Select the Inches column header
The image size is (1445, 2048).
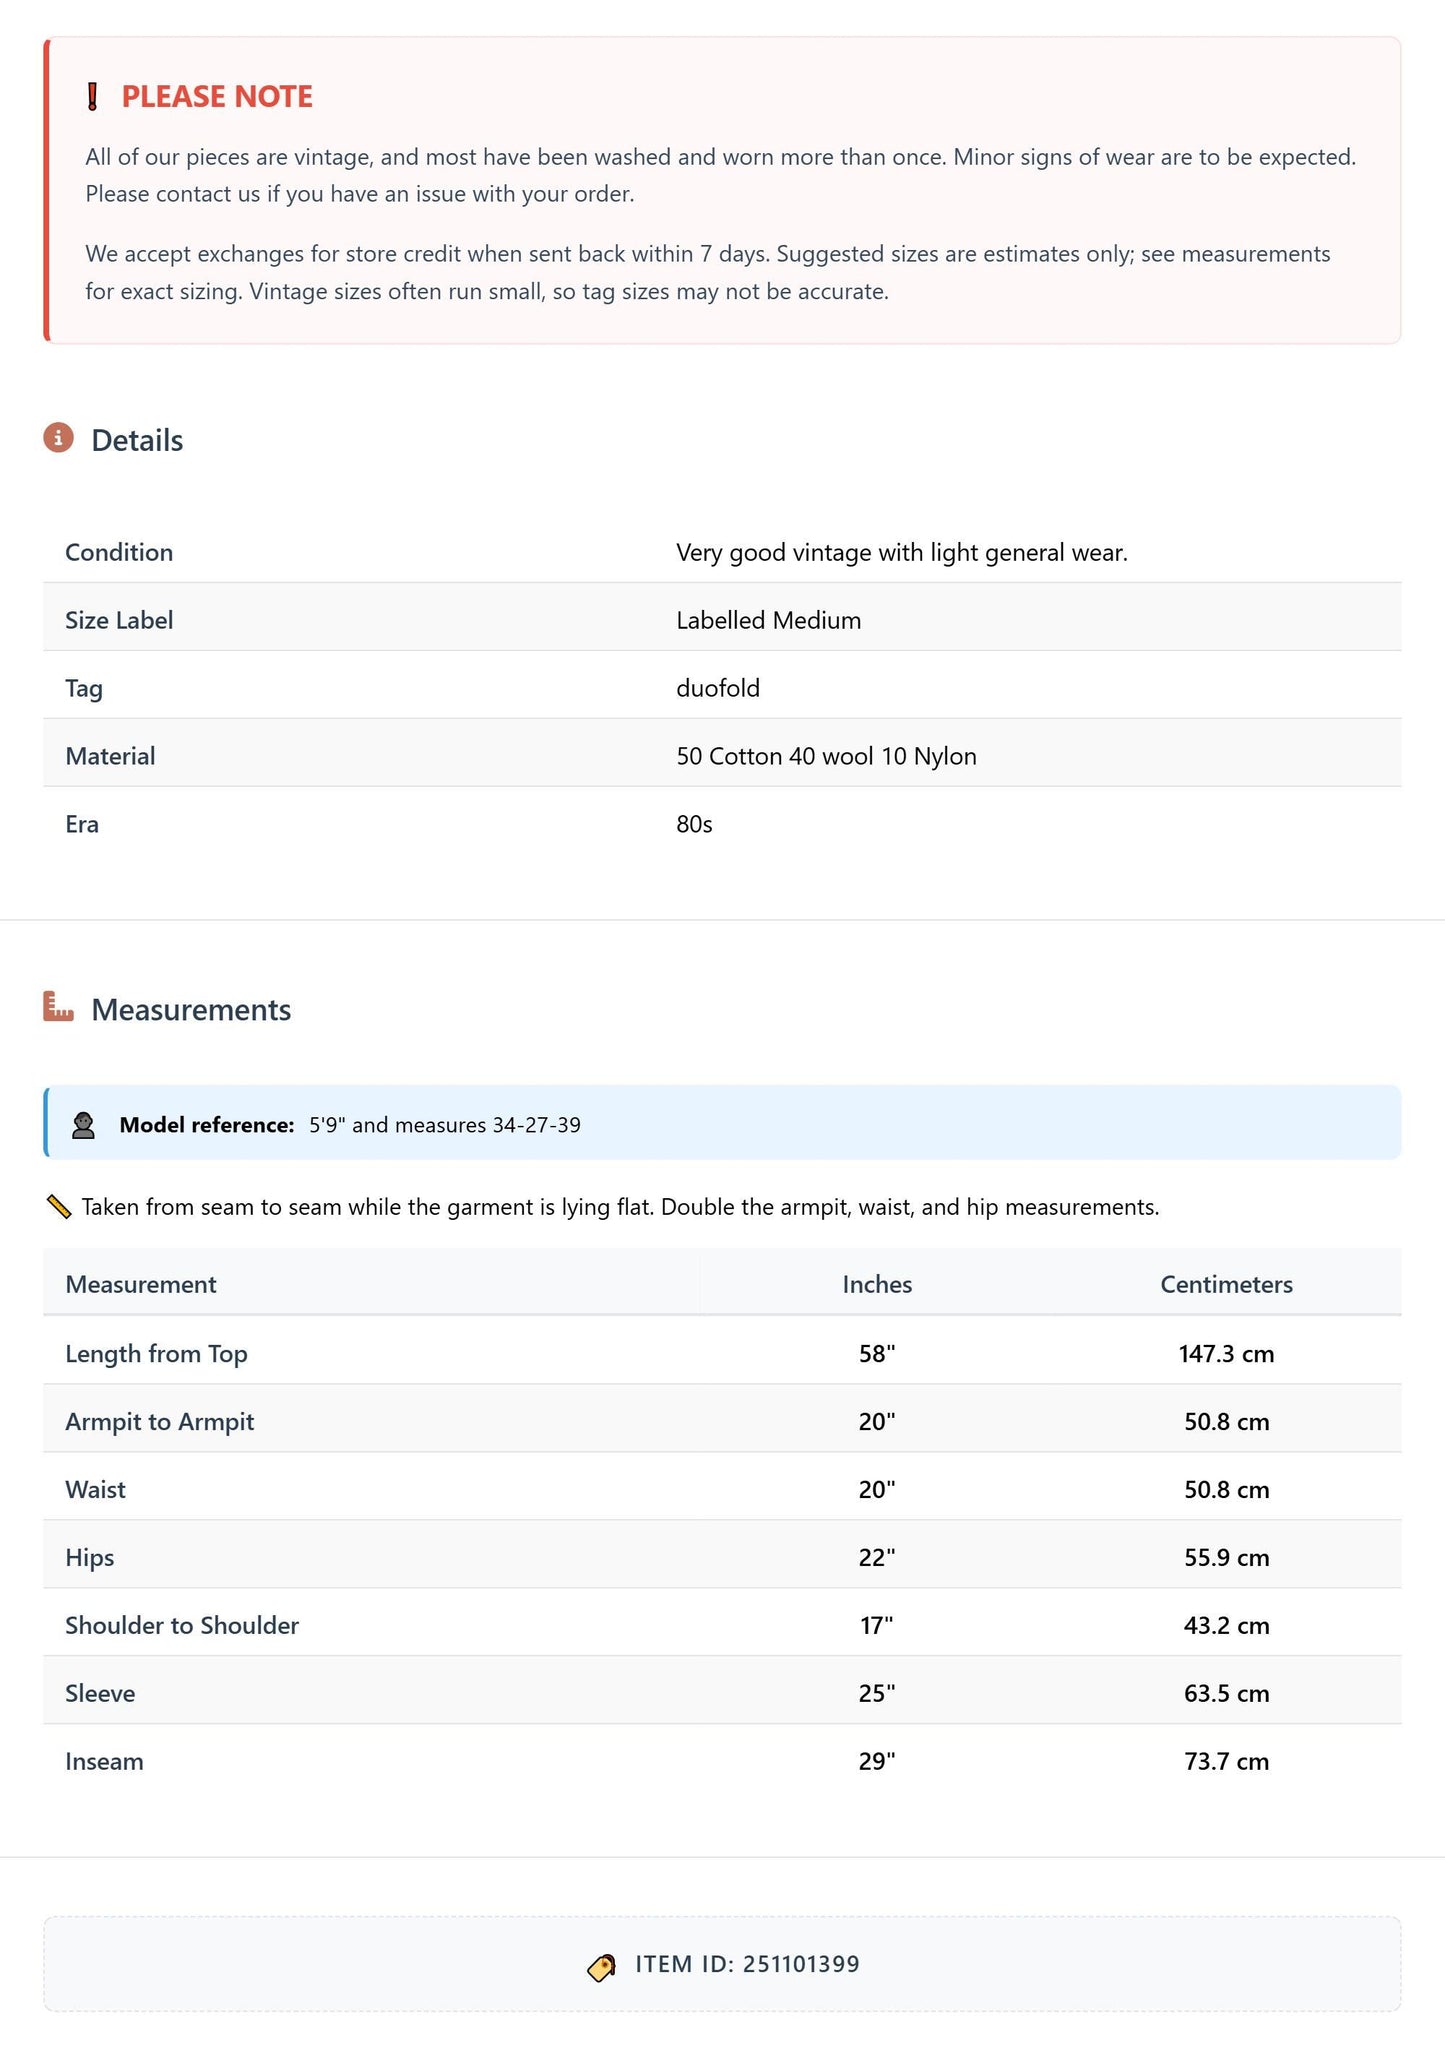click(x=877, y=1284)
